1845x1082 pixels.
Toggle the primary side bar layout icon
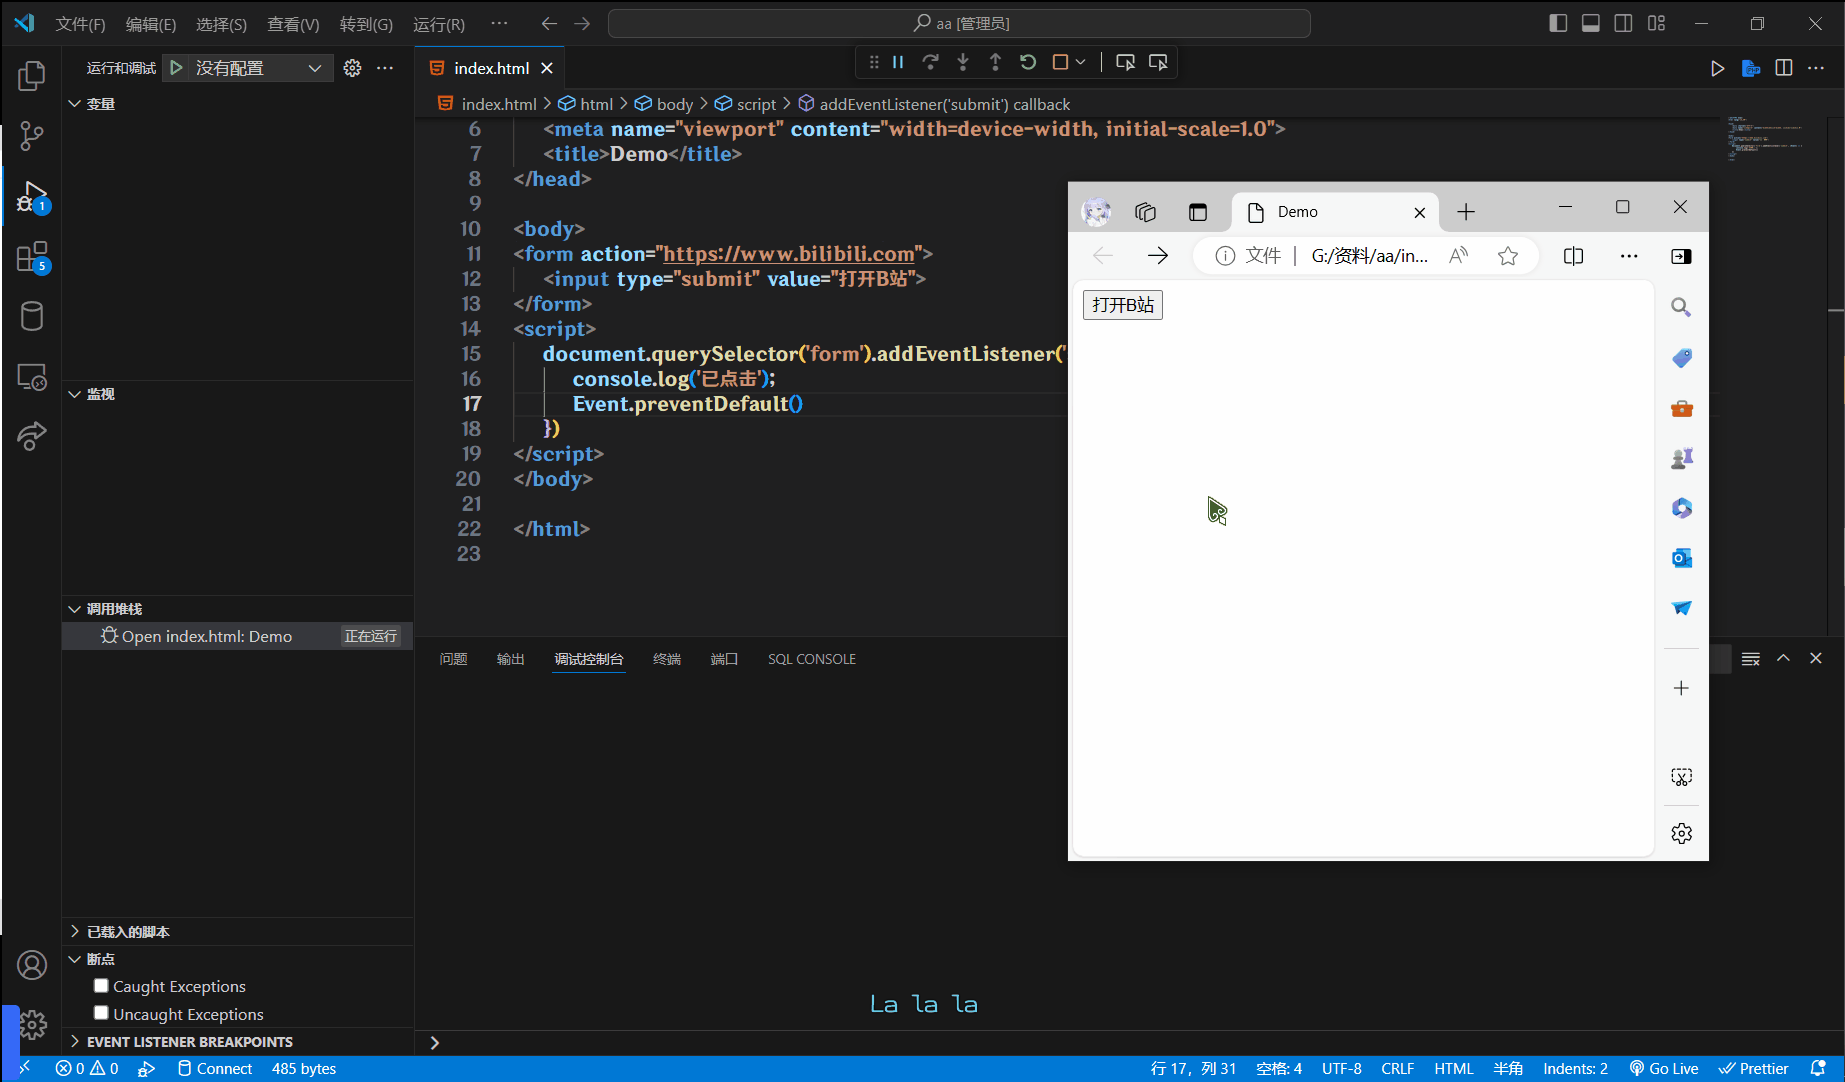(x=1558, y=23)
